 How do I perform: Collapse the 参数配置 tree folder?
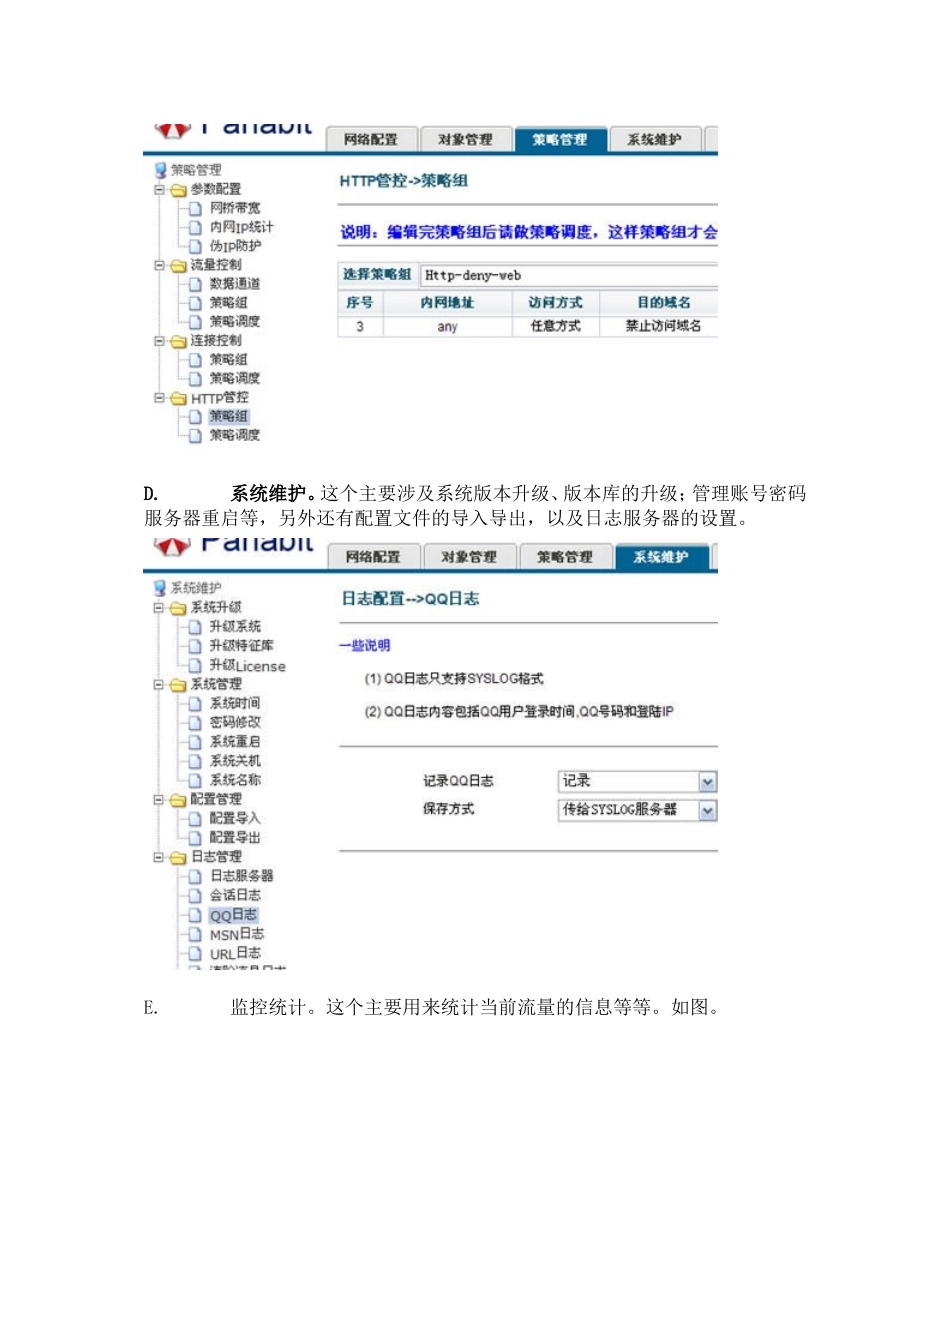(x=159, y=189)
